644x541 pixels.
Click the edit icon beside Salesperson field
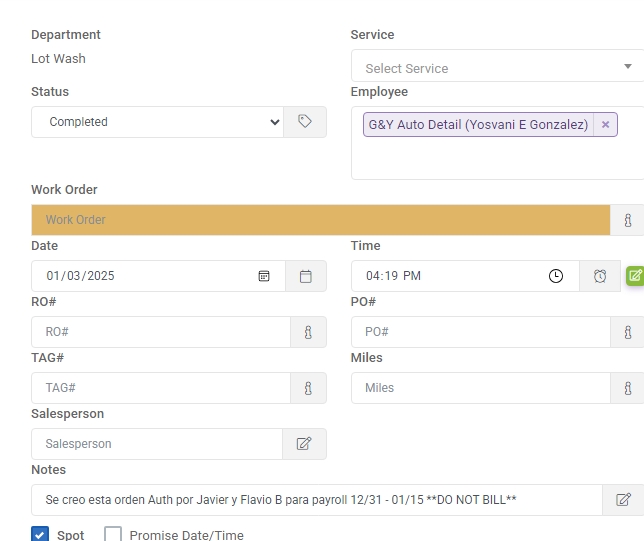304,444
